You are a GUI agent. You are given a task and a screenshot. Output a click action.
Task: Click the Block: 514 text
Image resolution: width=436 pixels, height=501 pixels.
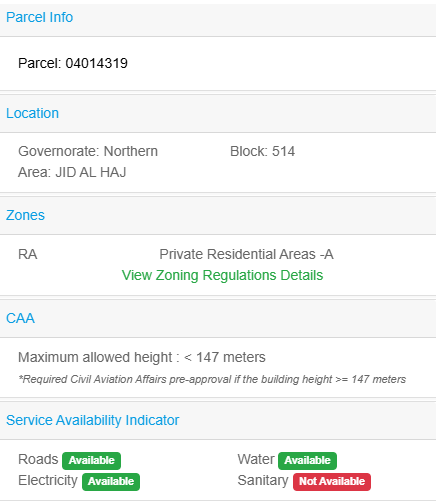[x=263, y=151]
